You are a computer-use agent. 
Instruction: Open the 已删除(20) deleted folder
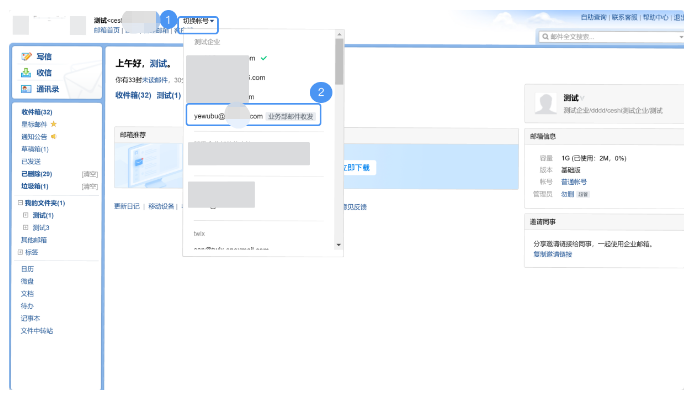(x=37, y=174)
